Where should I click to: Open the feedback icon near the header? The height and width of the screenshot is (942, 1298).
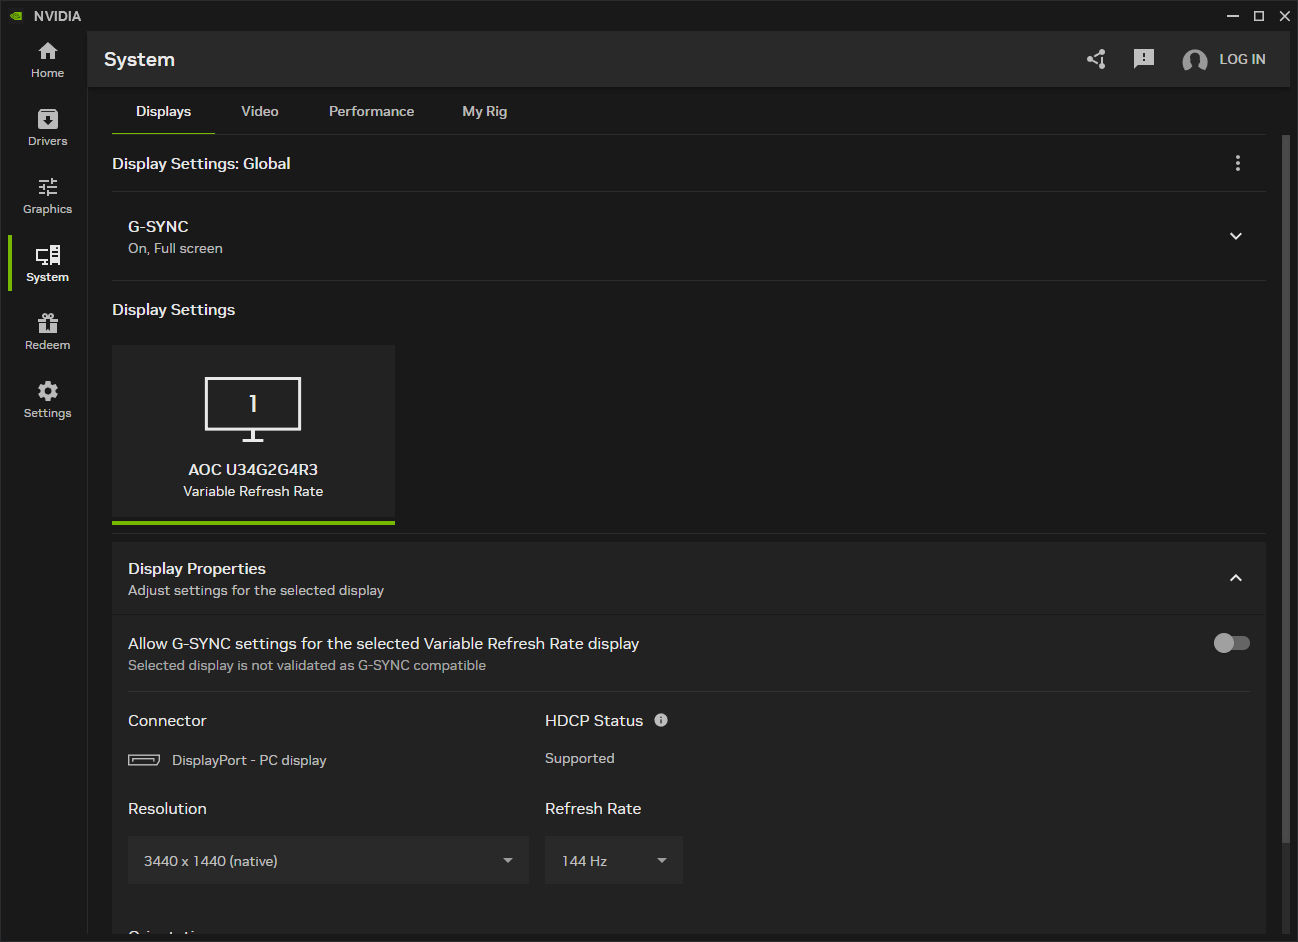1144,59
